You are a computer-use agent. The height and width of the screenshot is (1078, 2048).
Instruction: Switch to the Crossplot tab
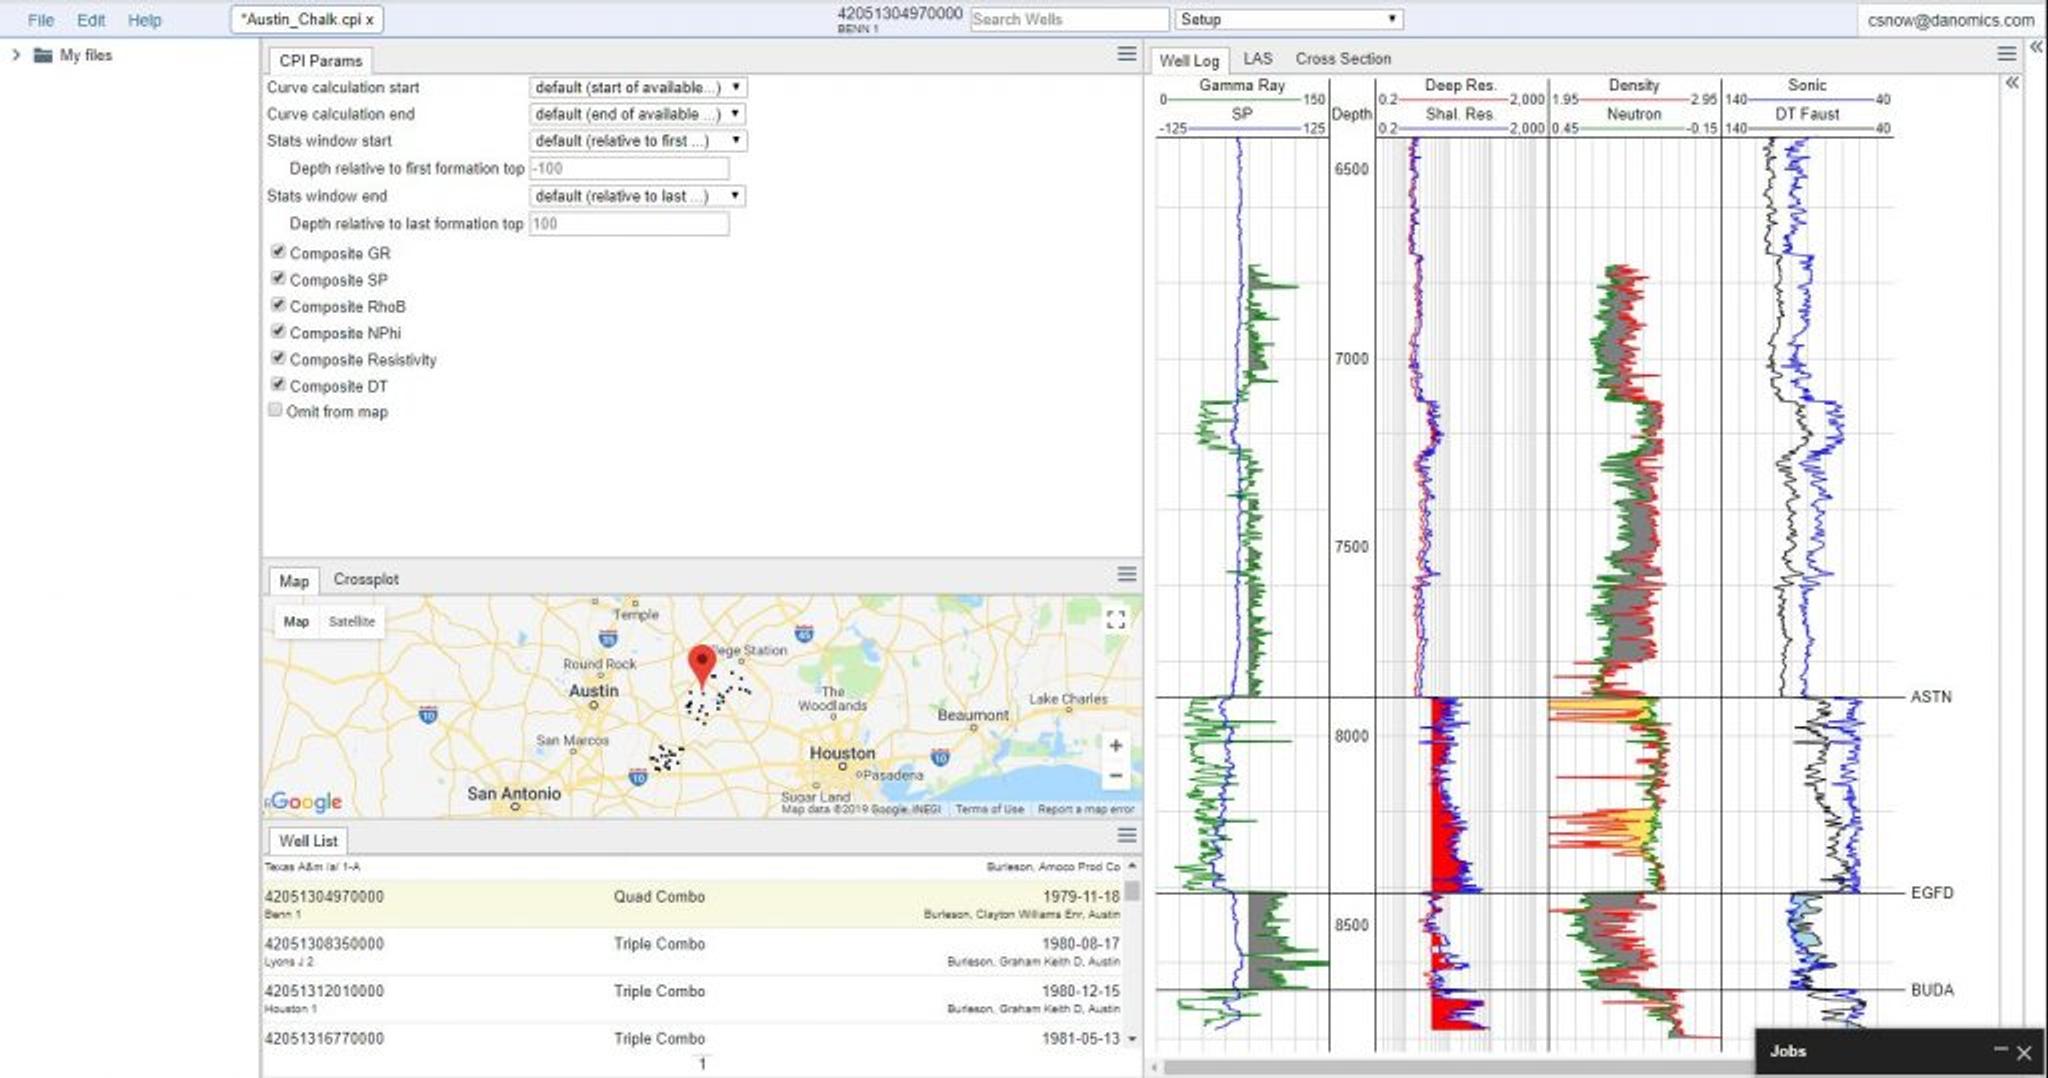pos(365,579)
